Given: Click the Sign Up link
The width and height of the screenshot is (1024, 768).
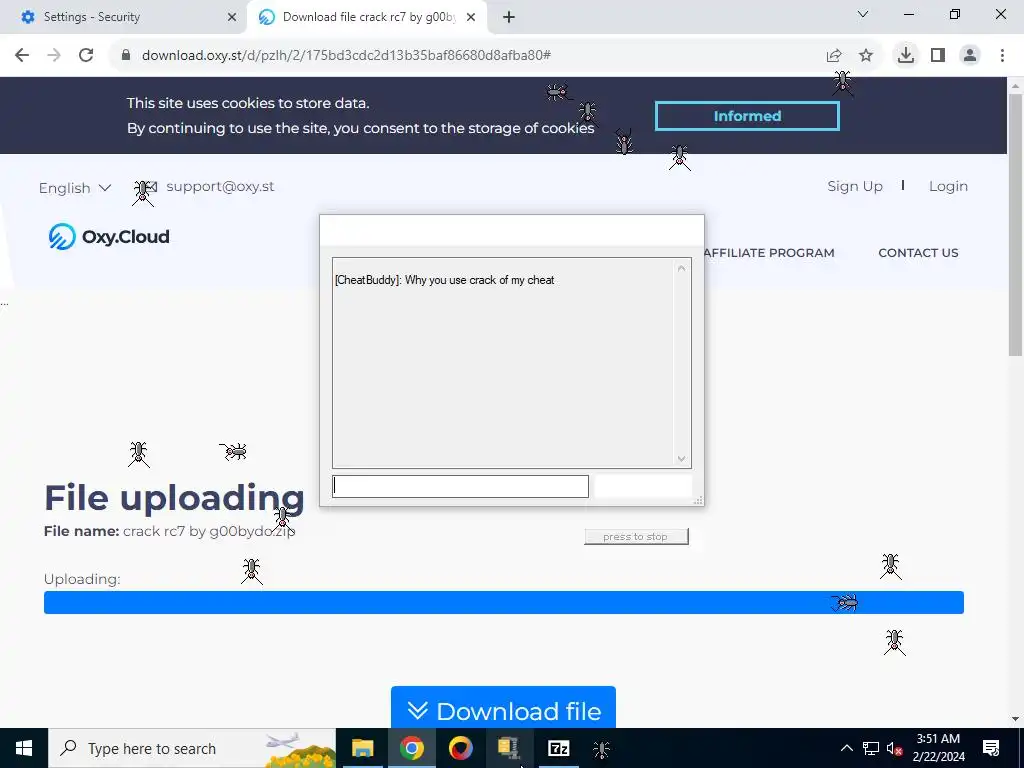Looking at the screenshot, I should [x=855, y=187].
